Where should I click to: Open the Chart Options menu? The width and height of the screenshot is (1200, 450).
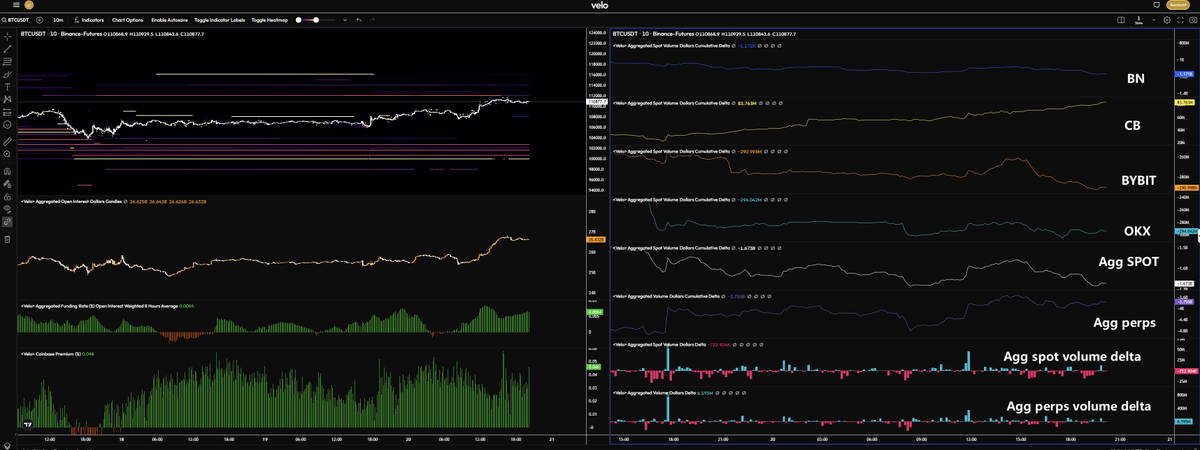(x=127, y=20)
